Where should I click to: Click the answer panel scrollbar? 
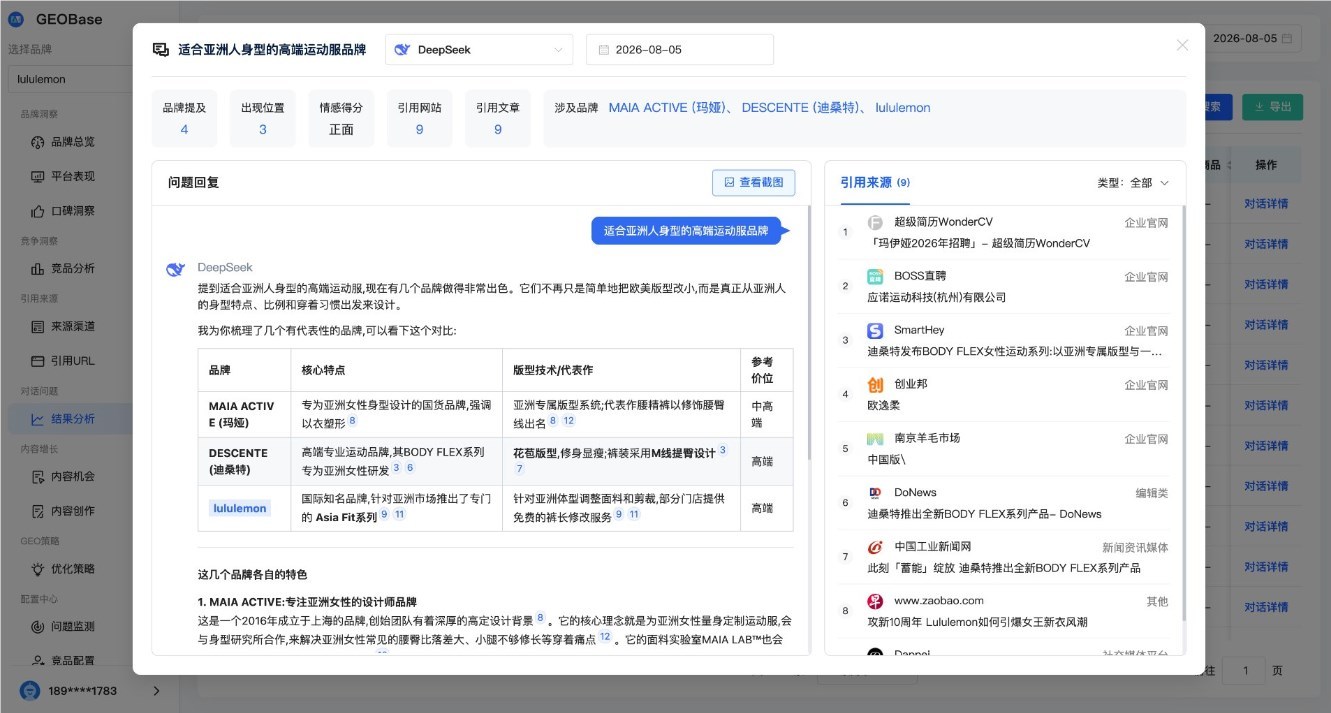click(808, 332)
